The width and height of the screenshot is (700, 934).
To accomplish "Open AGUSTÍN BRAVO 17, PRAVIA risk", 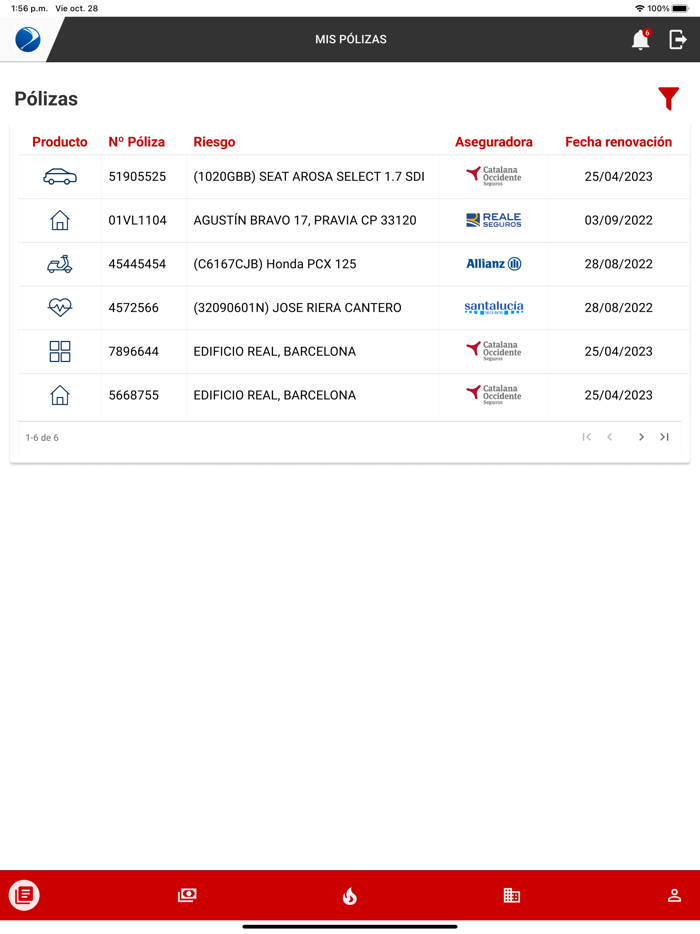I will (x=304, y=220).
